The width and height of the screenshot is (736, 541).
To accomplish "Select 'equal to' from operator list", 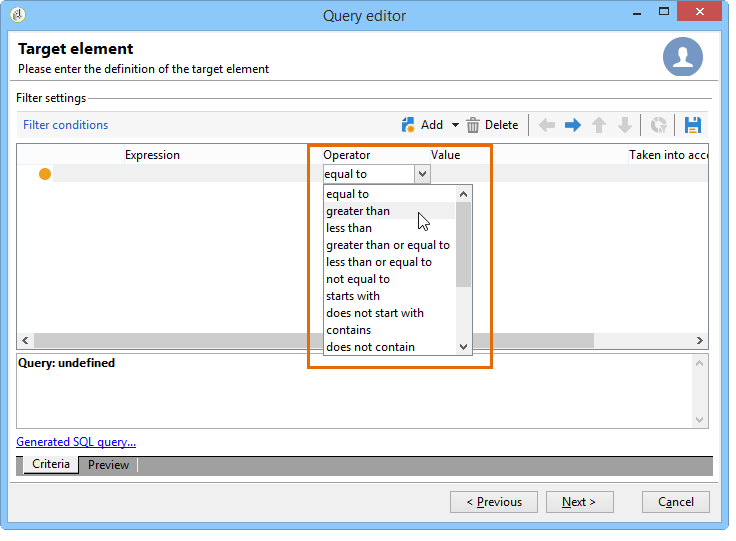I will (390, 194).
